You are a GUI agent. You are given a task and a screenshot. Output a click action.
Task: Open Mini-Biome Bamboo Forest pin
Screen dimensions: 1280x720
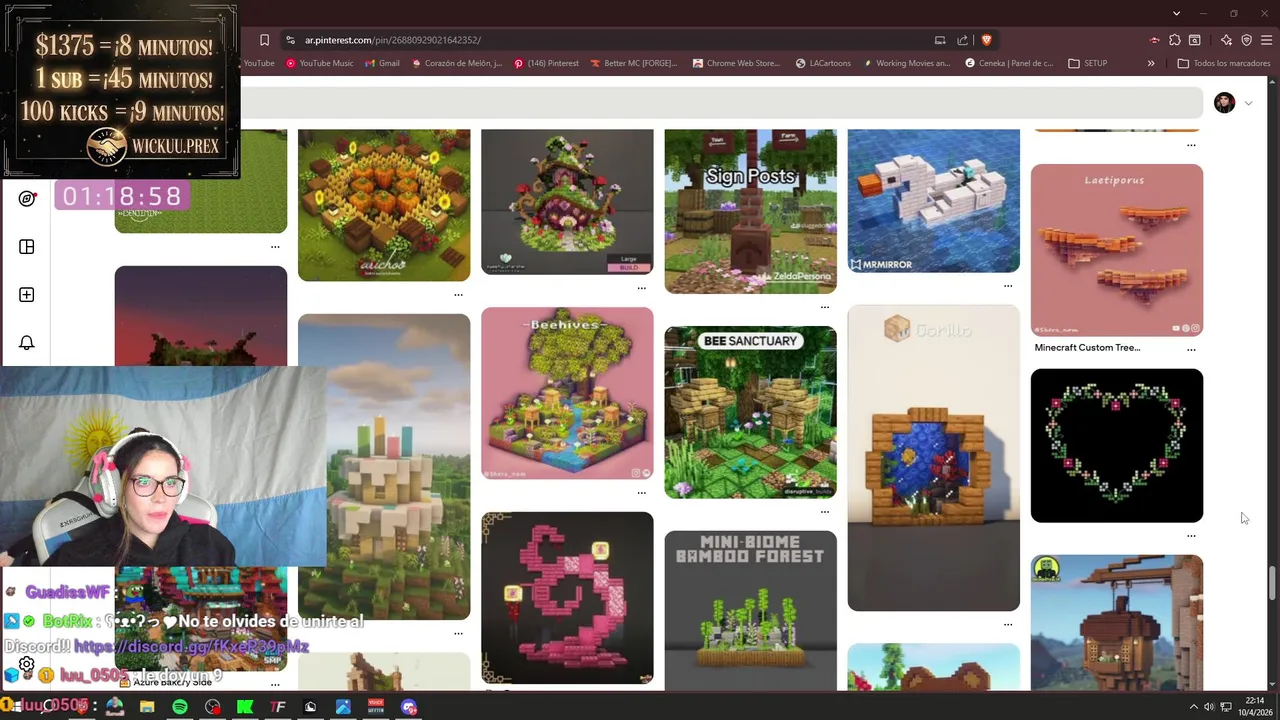(751, 610)
